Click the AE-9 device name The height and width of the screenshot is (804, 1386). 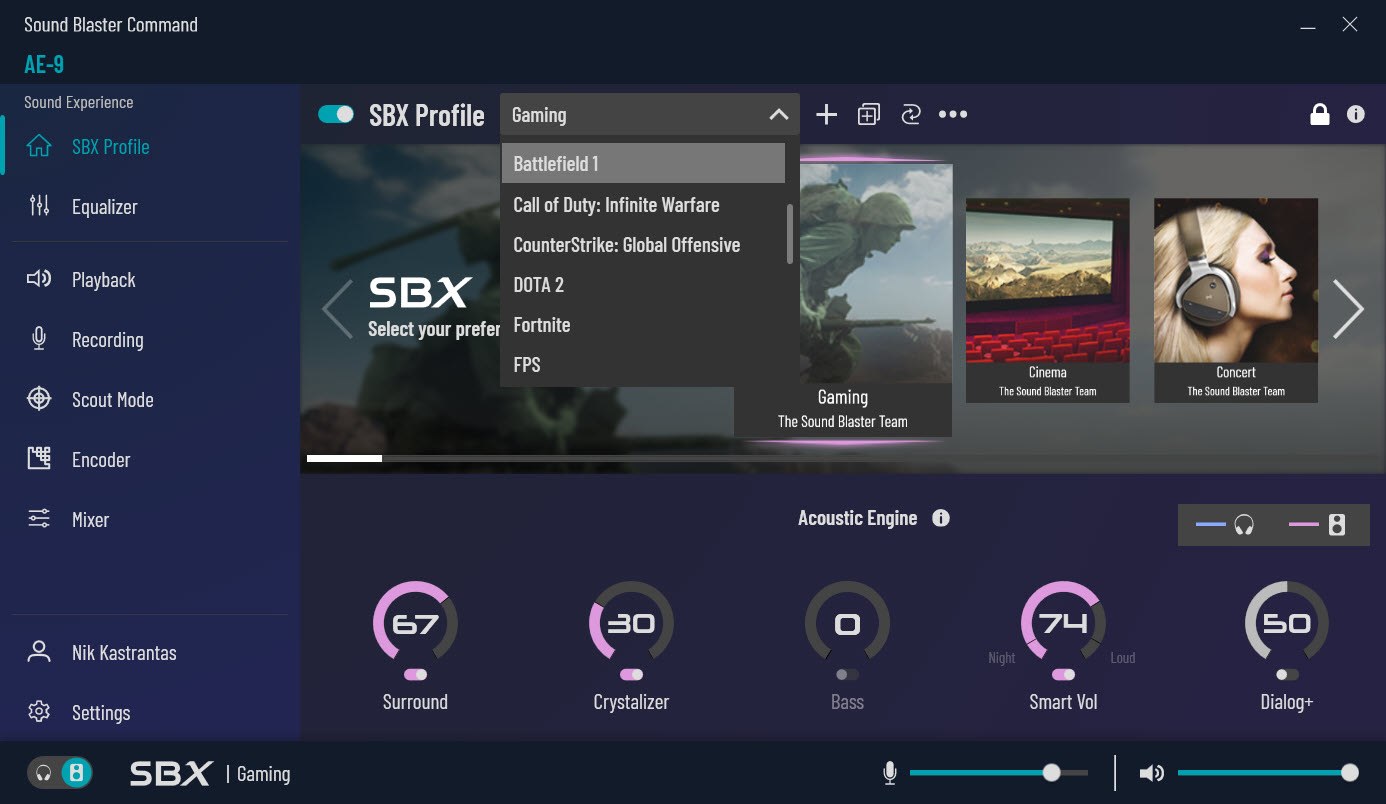pos(44,64)
